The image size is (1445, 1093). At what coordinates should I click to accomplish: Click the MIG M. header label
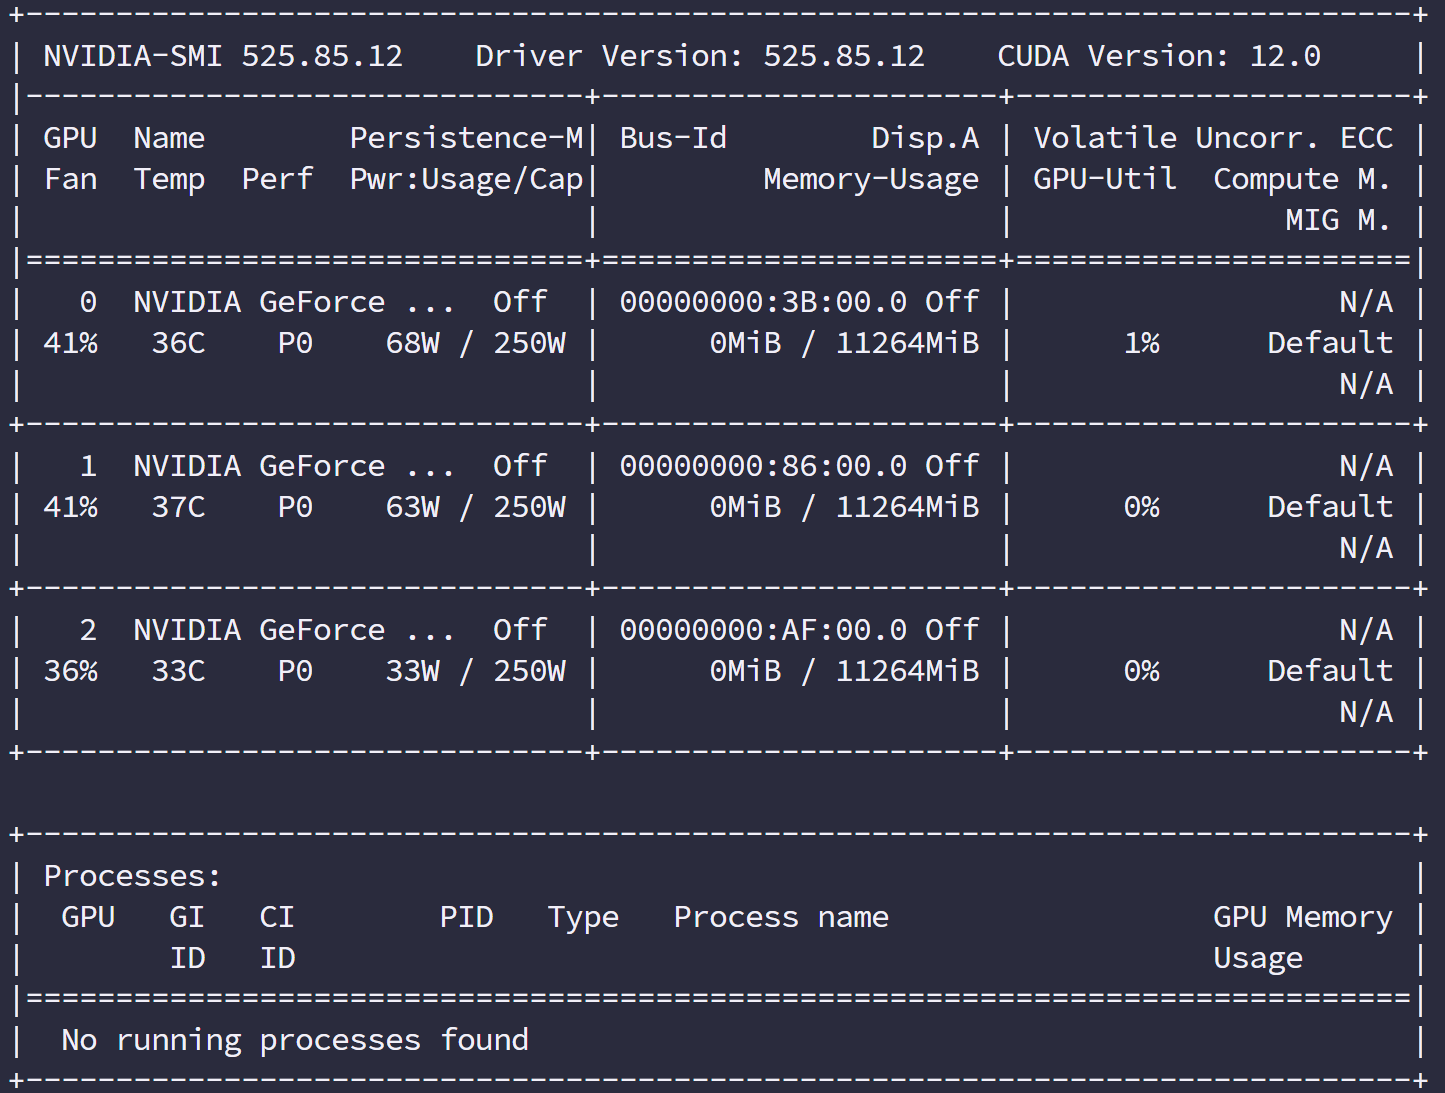pos(1337,220)
